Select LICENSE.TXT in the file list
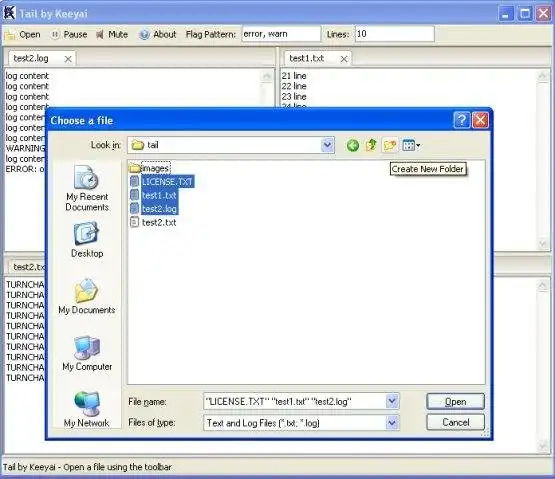555x479 pixels. click(x=162, y=182)
